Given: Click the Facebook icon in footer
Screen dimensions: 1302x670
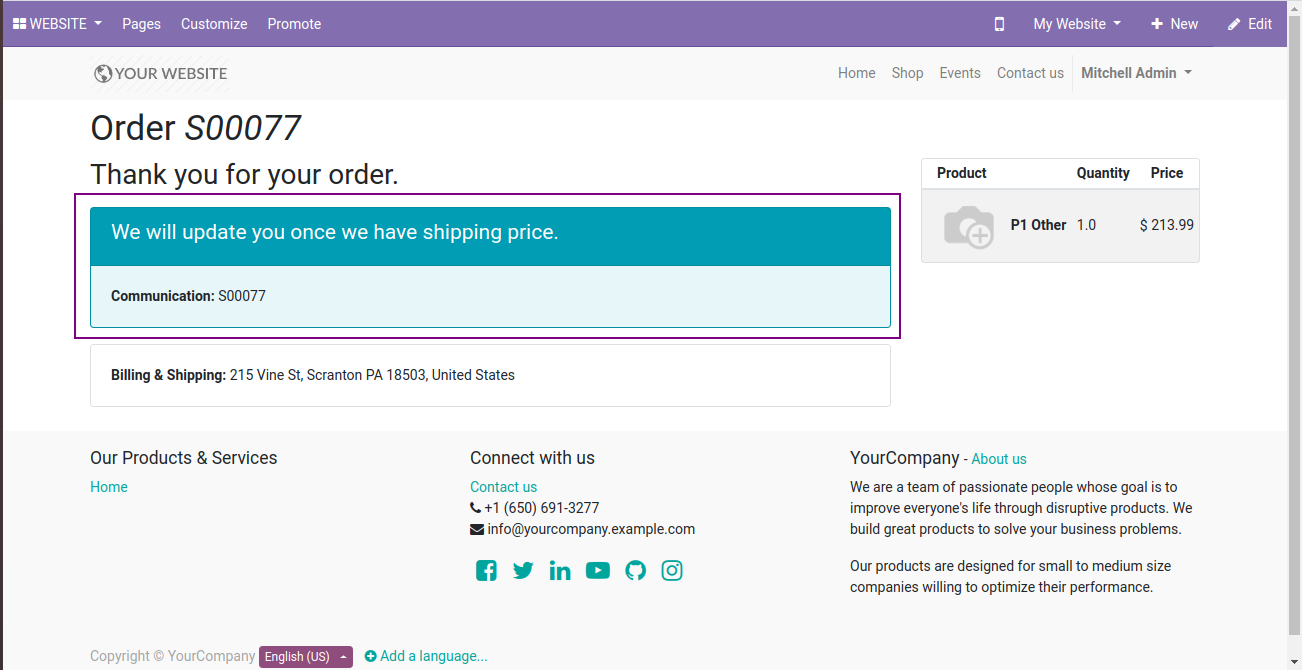Looking at the screenshot, I should point(486,571).
